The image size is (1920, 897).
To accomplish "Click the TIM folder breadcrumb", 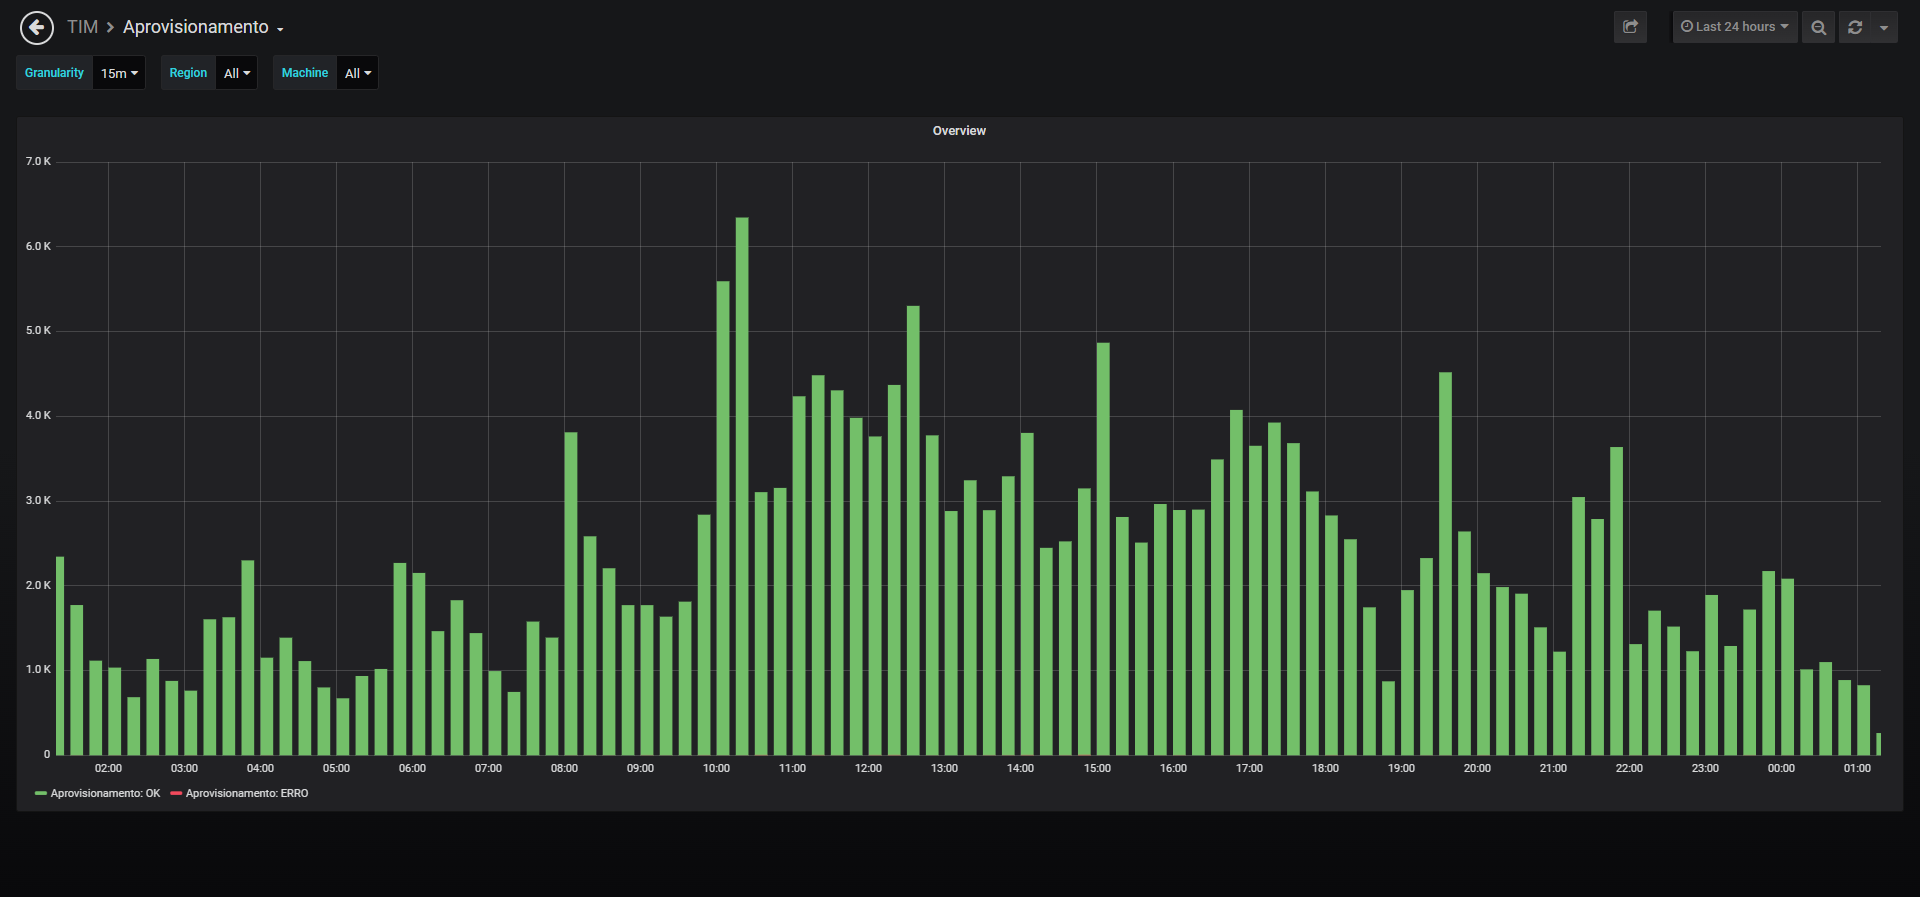I will pyautogui.click(x=82, y=27).
